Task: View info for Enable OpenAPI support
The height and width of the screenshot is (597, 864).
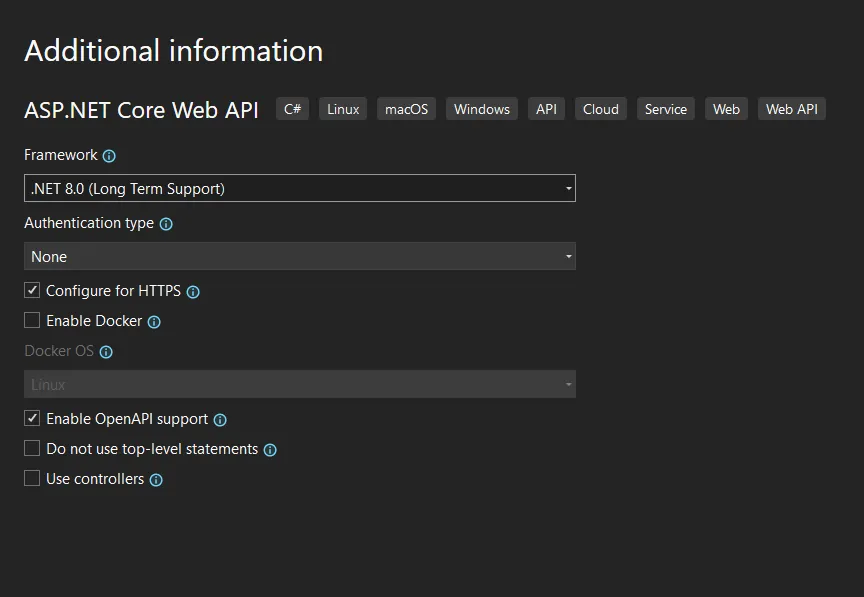Action: (219, 419)
